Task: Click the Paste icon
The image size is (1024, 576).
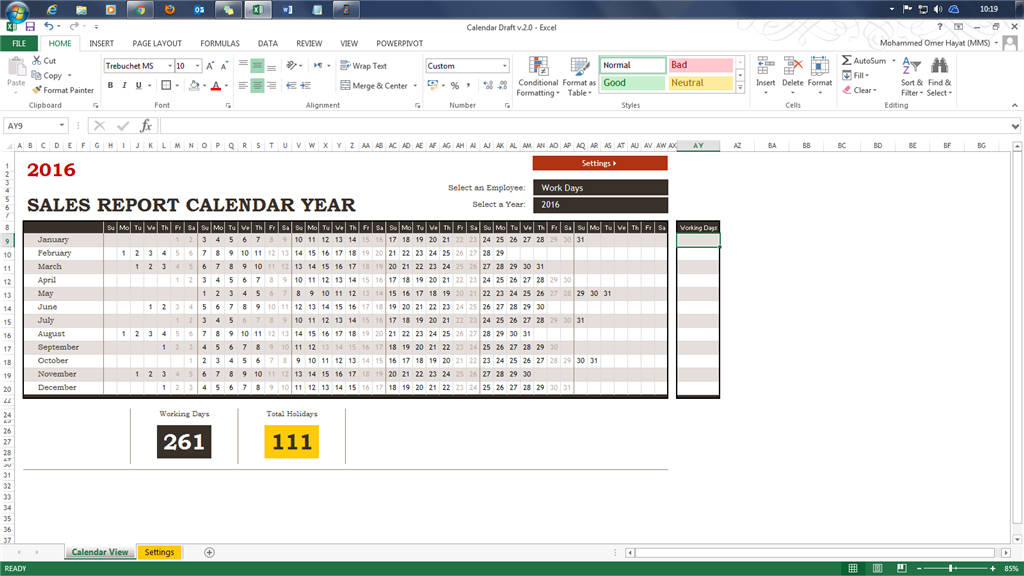Action: (x=16, y=67)
